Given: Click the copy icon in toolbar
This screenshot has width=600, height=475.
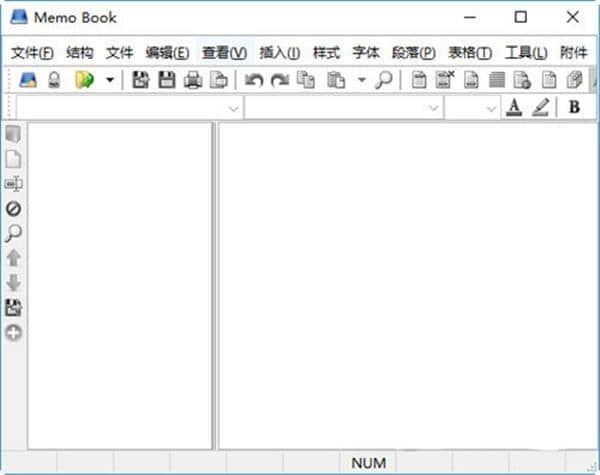Looking at the screenshot, I should pyautogui.click(x=306, y=80).
